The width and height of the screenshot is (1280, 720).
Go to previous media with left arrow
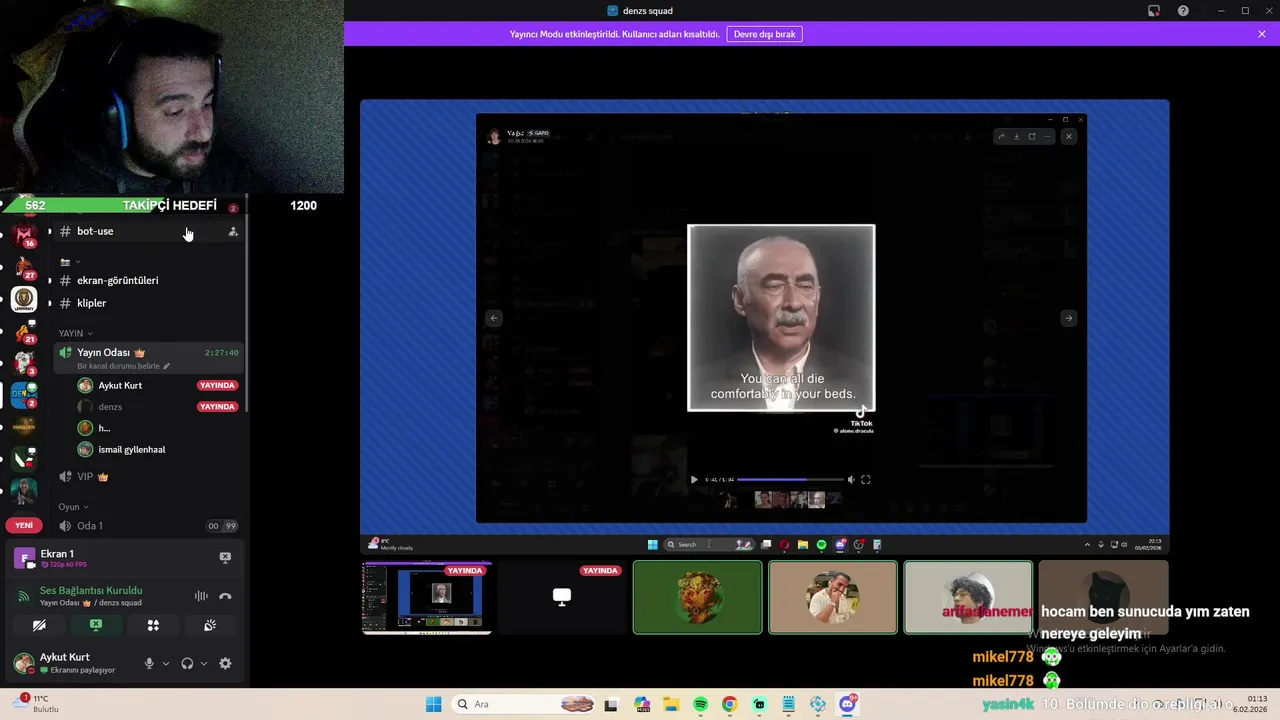click(494, 318)
